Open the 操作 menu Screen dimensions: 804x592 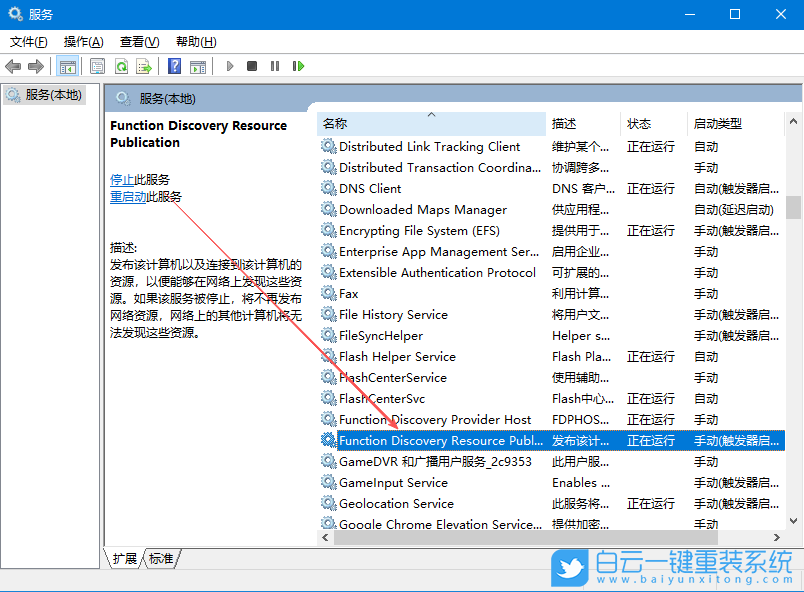[x=83, y=42]
